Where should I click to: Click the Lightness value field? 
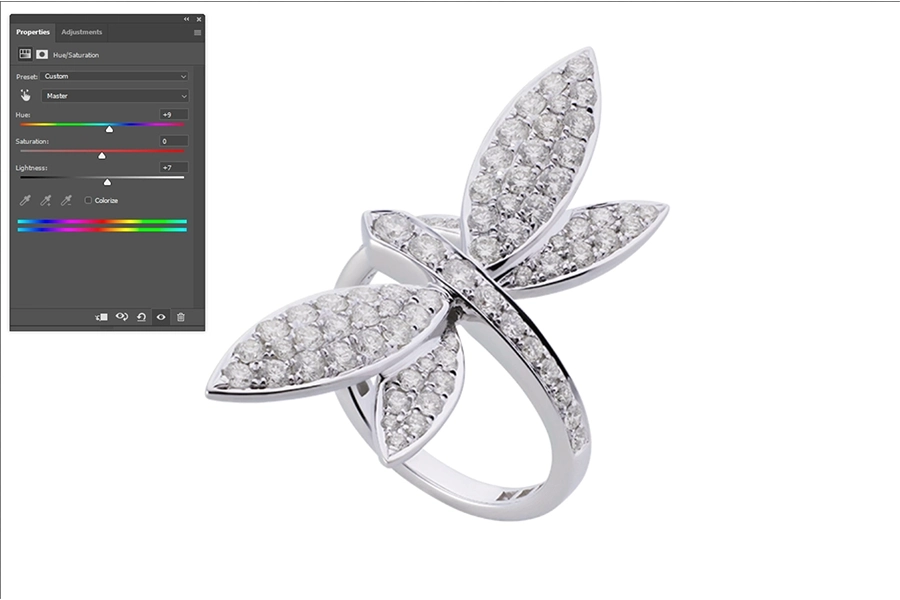pos(174,167)
